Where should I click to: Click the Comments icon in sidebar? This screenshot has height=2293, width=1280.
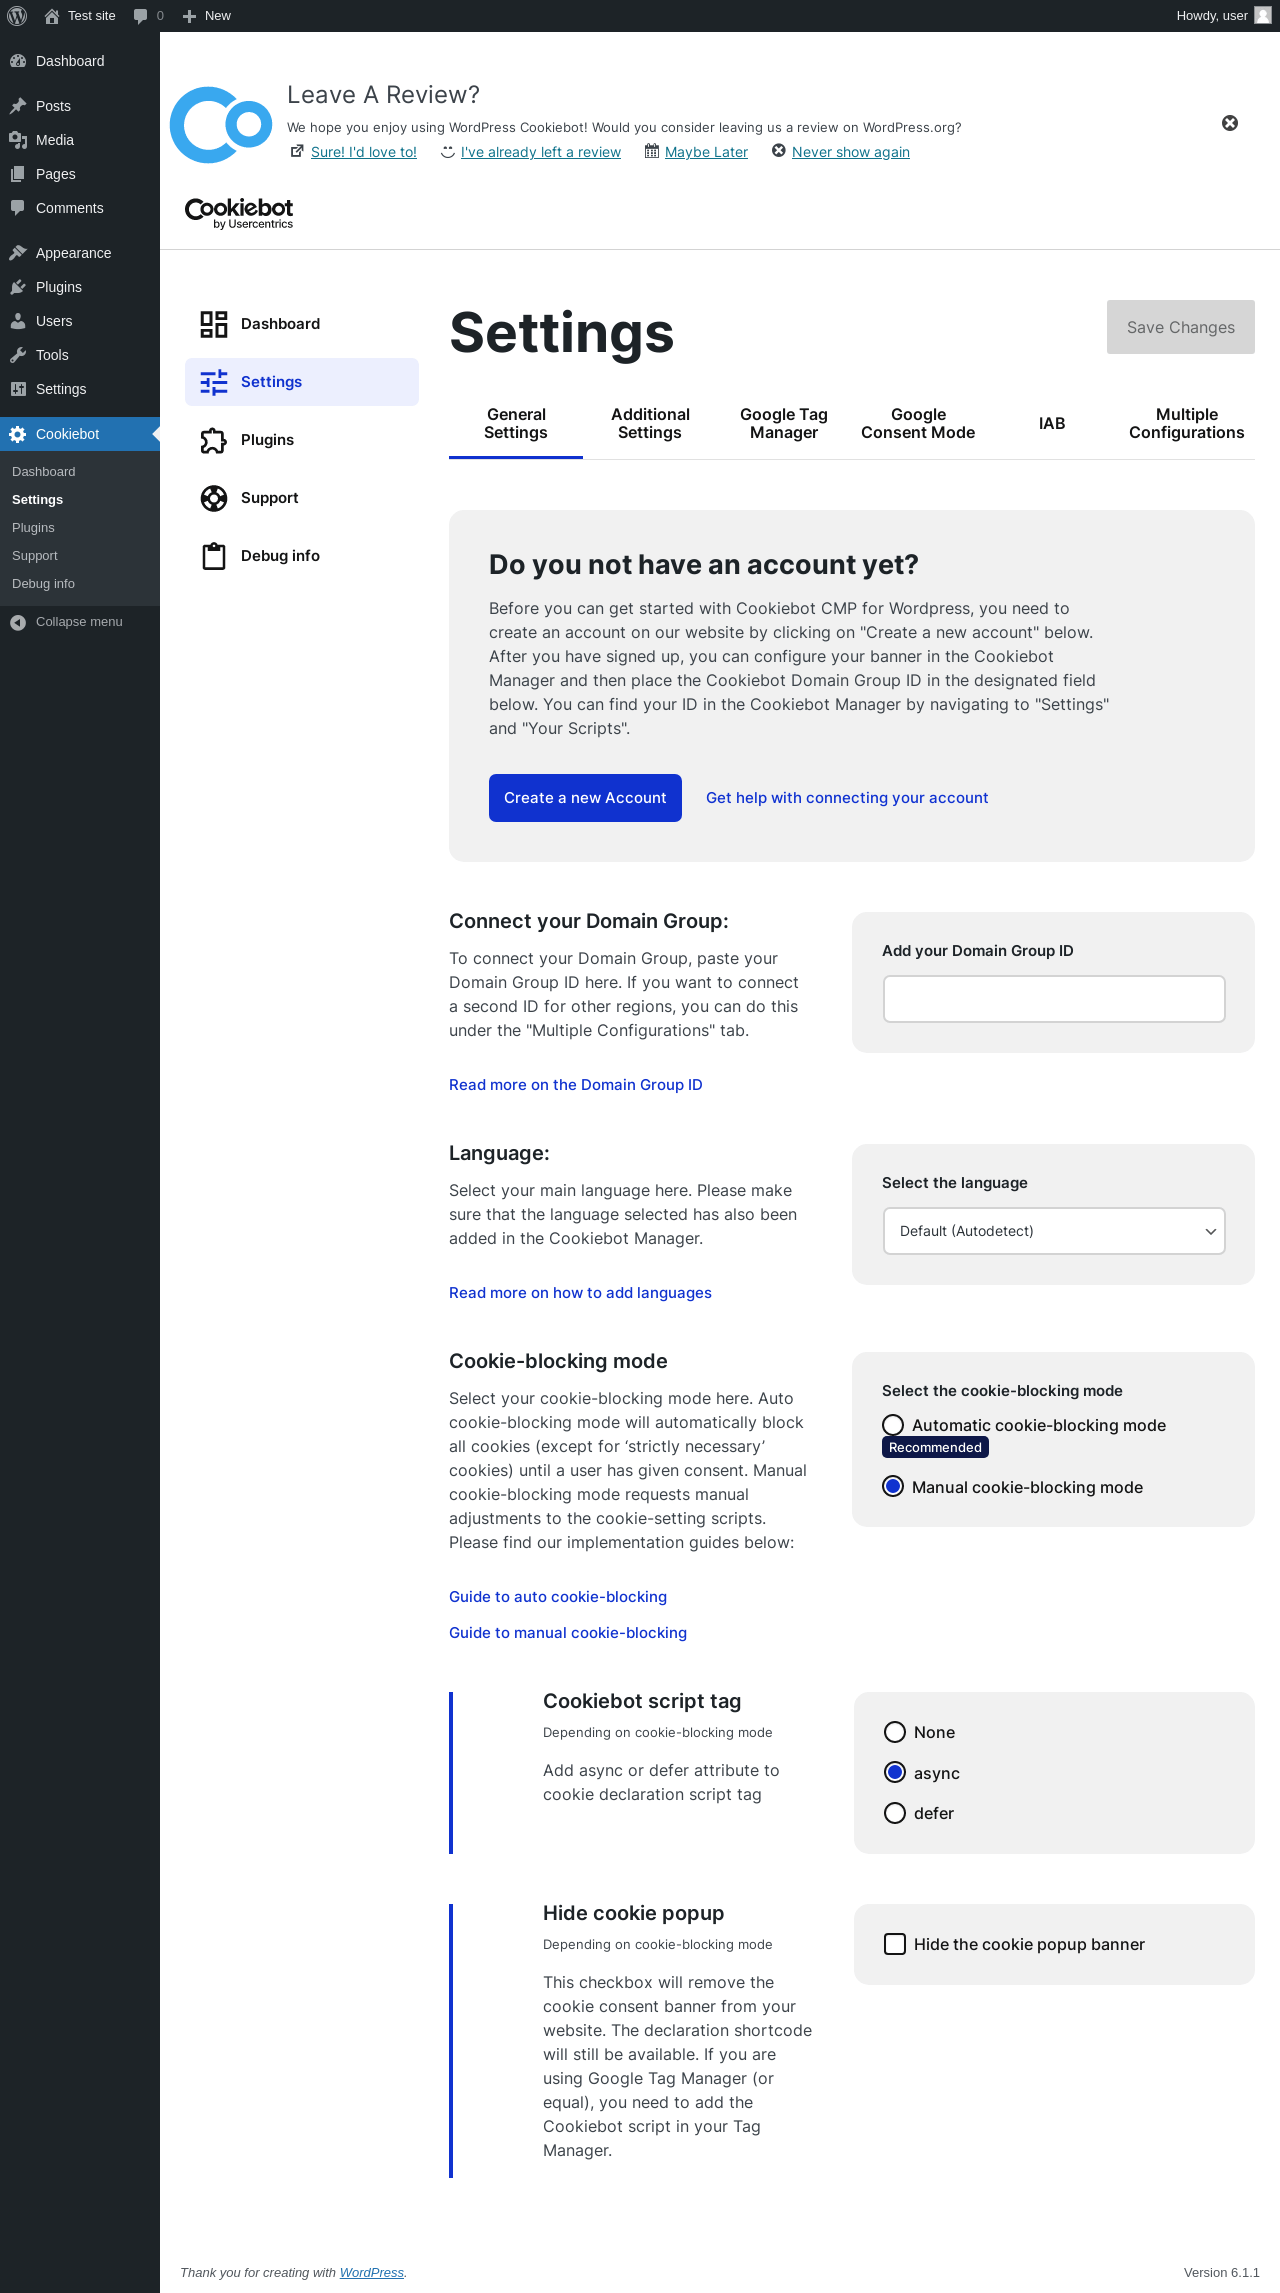tap(18, 208)
